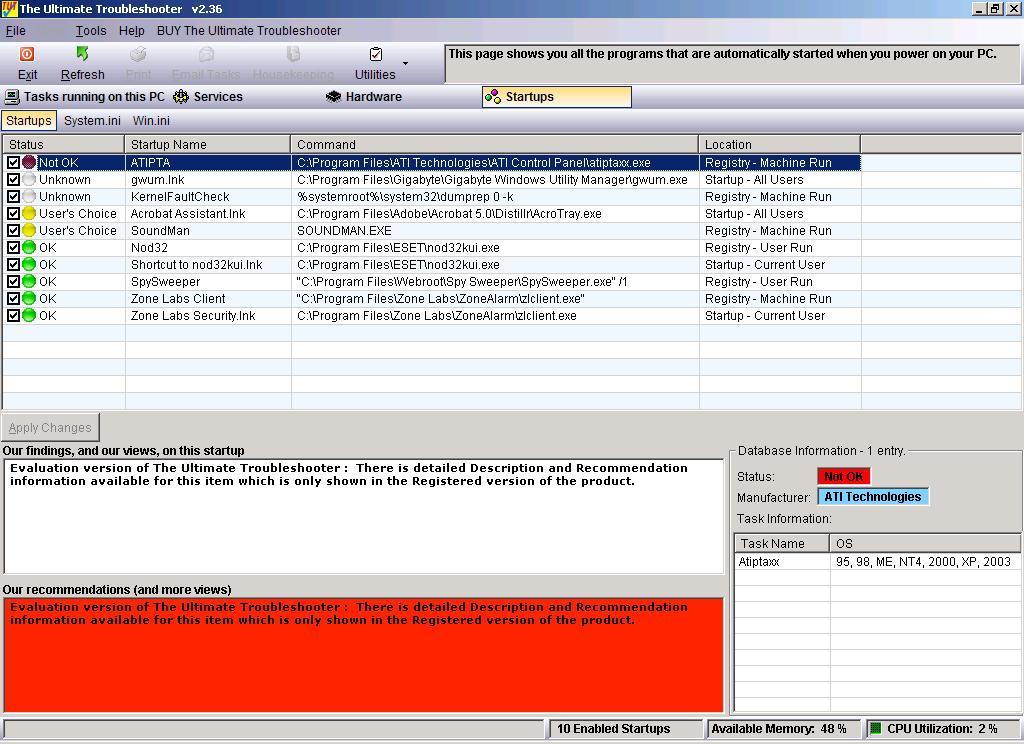Screen dimensions: 1024x744
Task: Click the Hardware chip icon
Action: pos(334,97)
